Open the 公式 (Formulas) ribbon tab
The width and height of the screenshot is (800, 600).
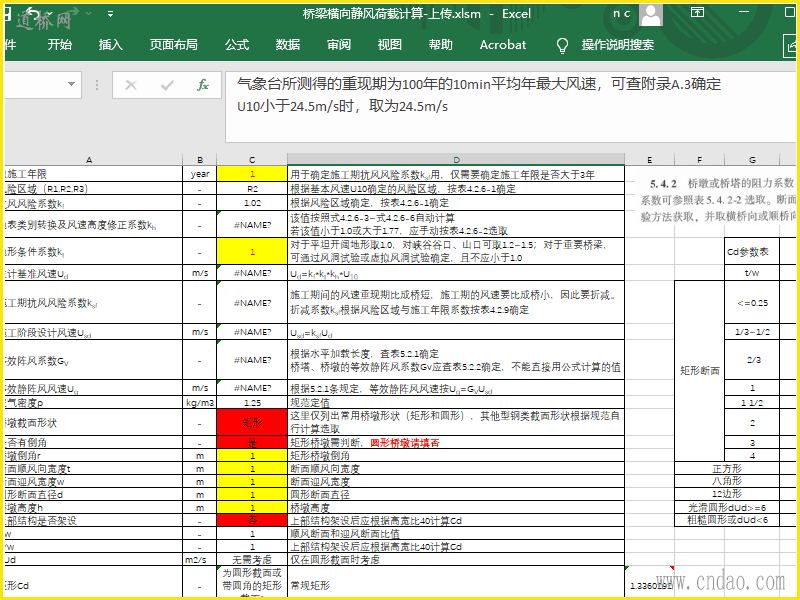(237, 45)
